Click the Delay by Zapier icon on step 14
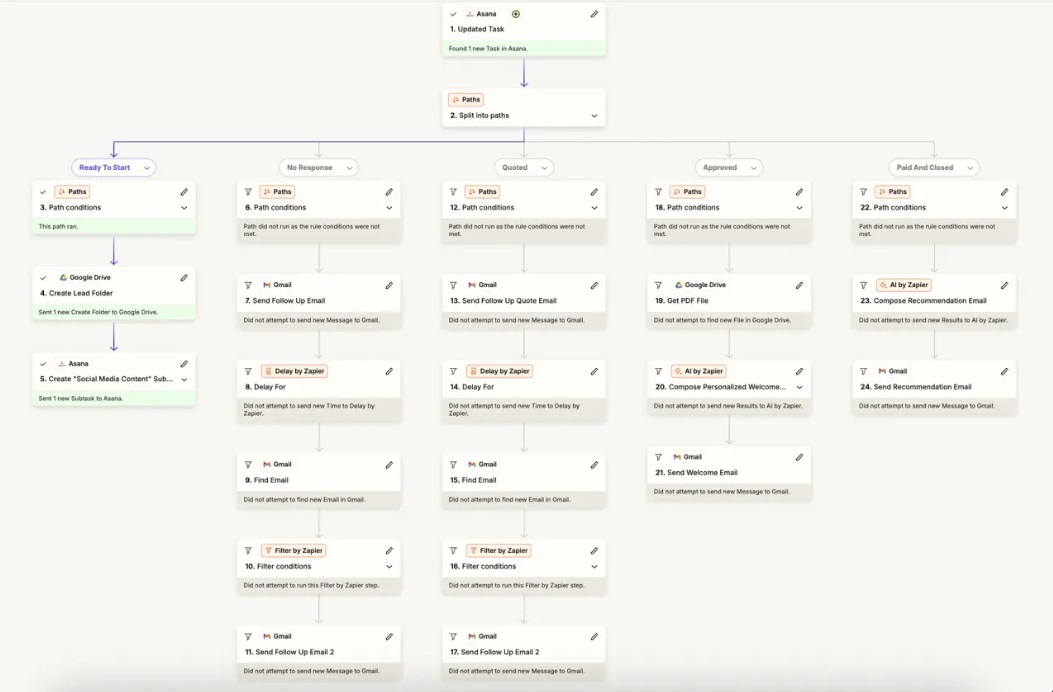1053x692 pixels. [474, 370]
